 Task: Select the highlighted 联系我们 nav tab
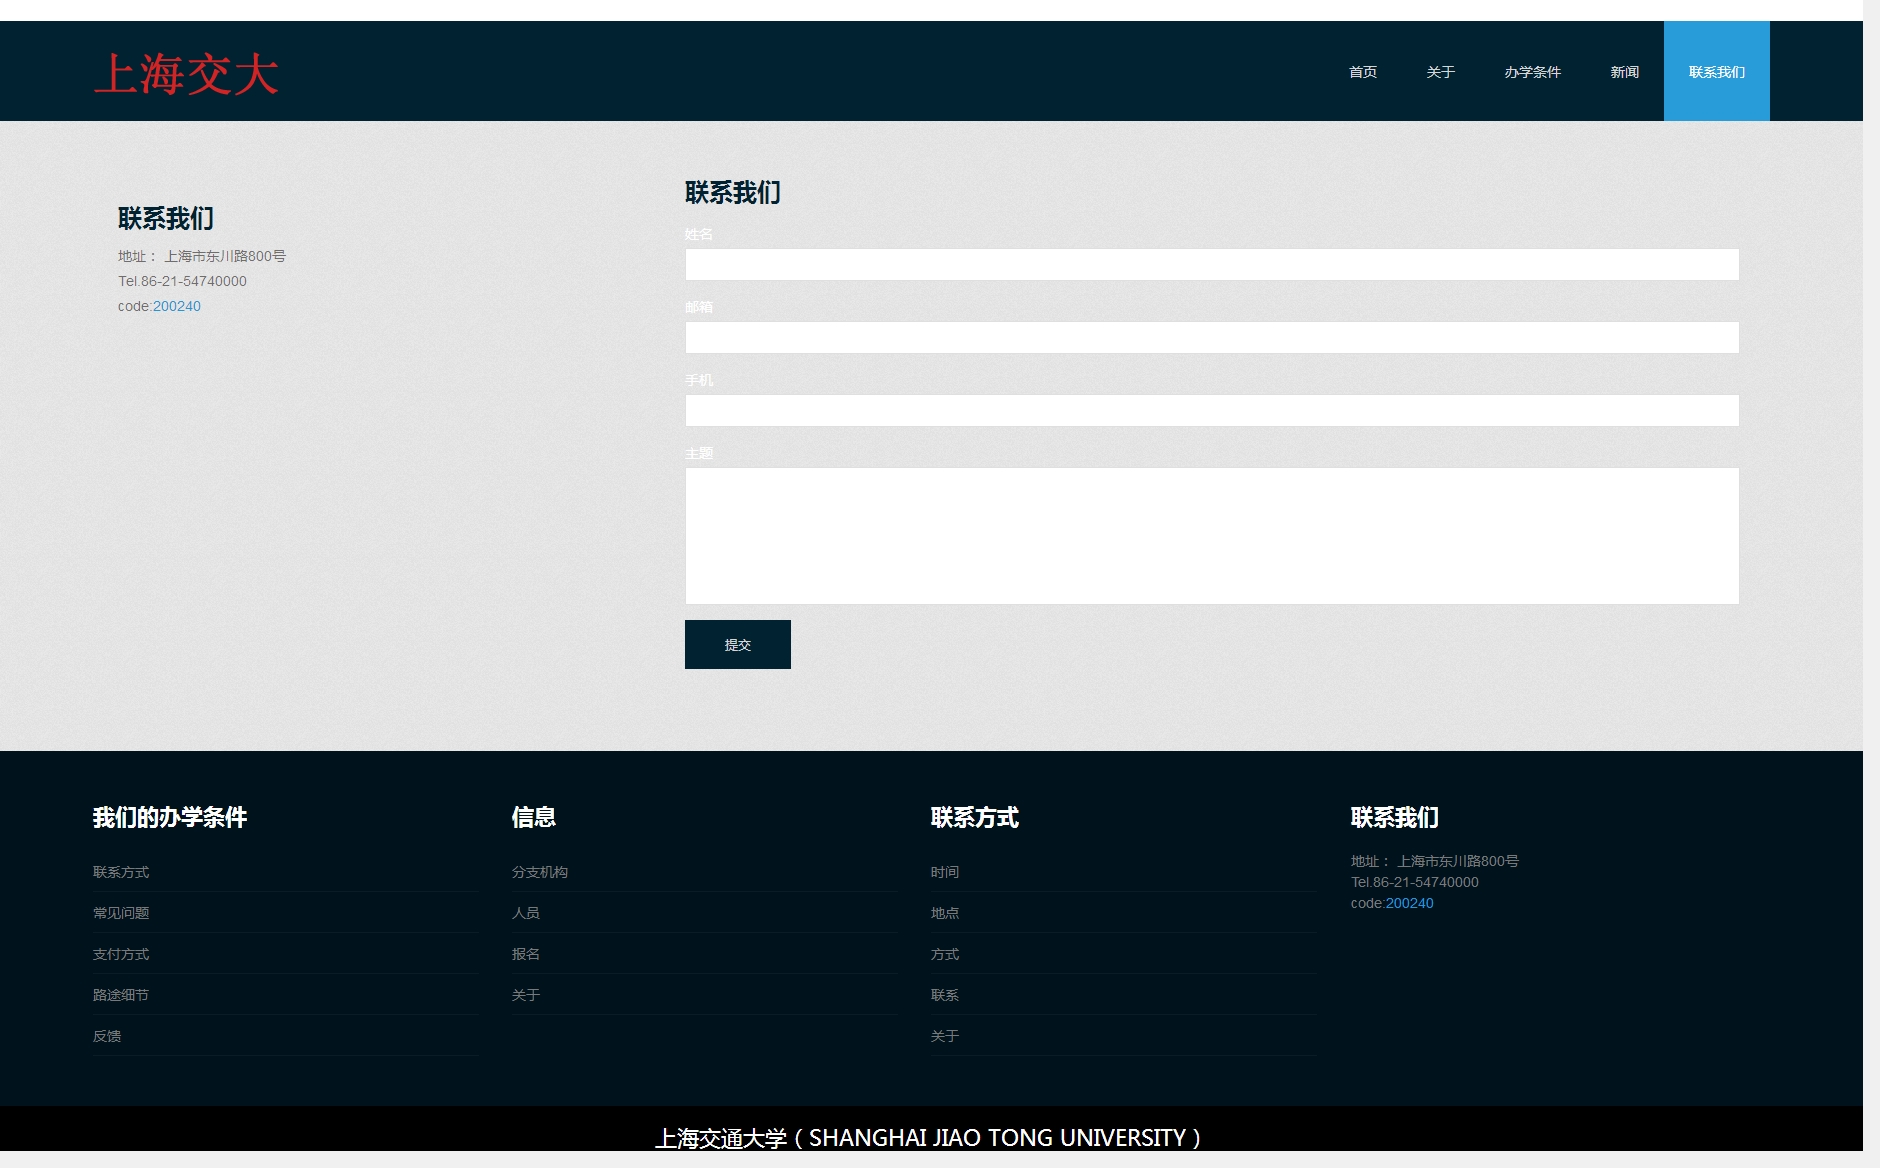pos(1716,72)
